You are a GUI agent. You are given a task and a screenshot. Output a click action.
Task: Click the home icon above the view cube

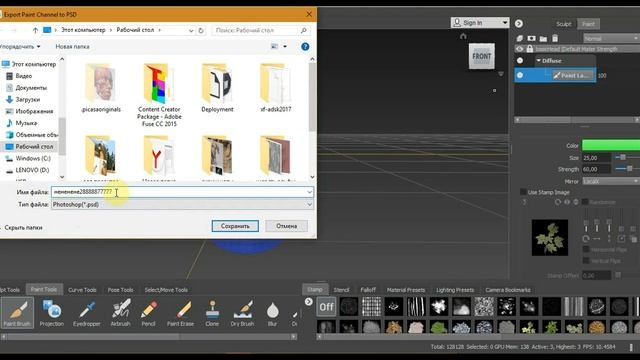(x=463, y=36)
